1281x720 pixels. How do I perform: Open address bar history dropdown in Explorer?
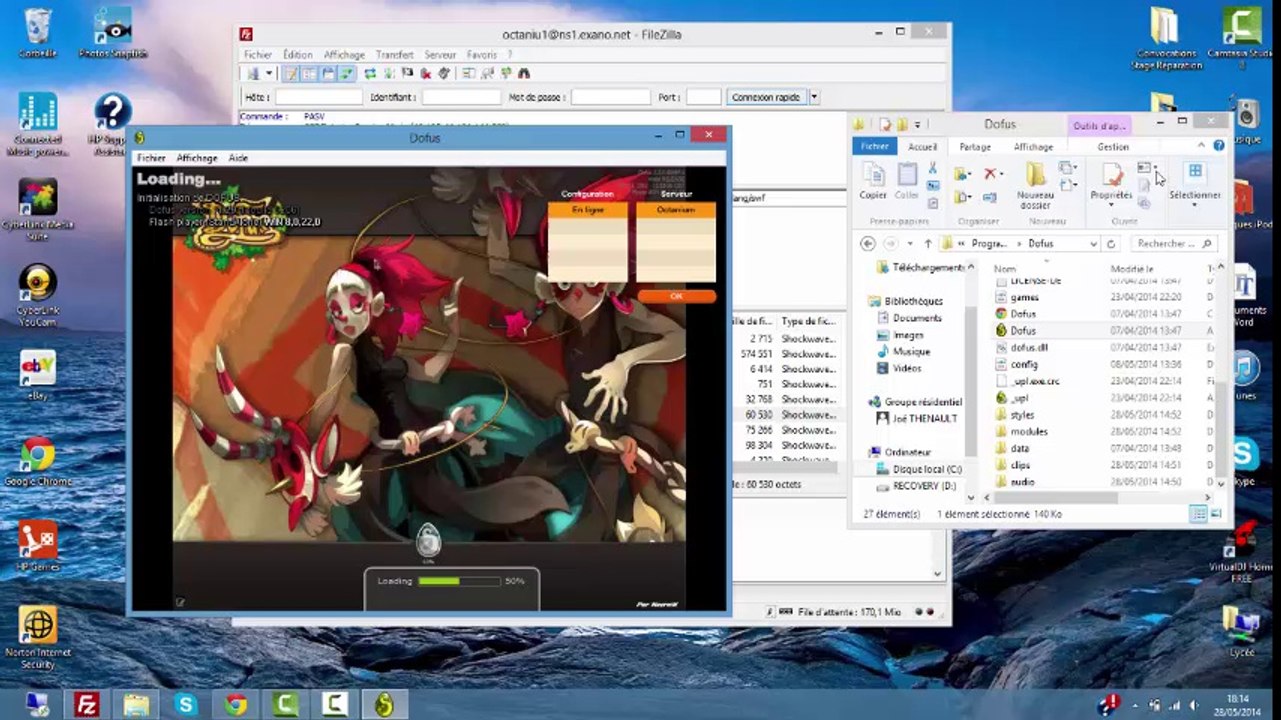coord(1092,243)
